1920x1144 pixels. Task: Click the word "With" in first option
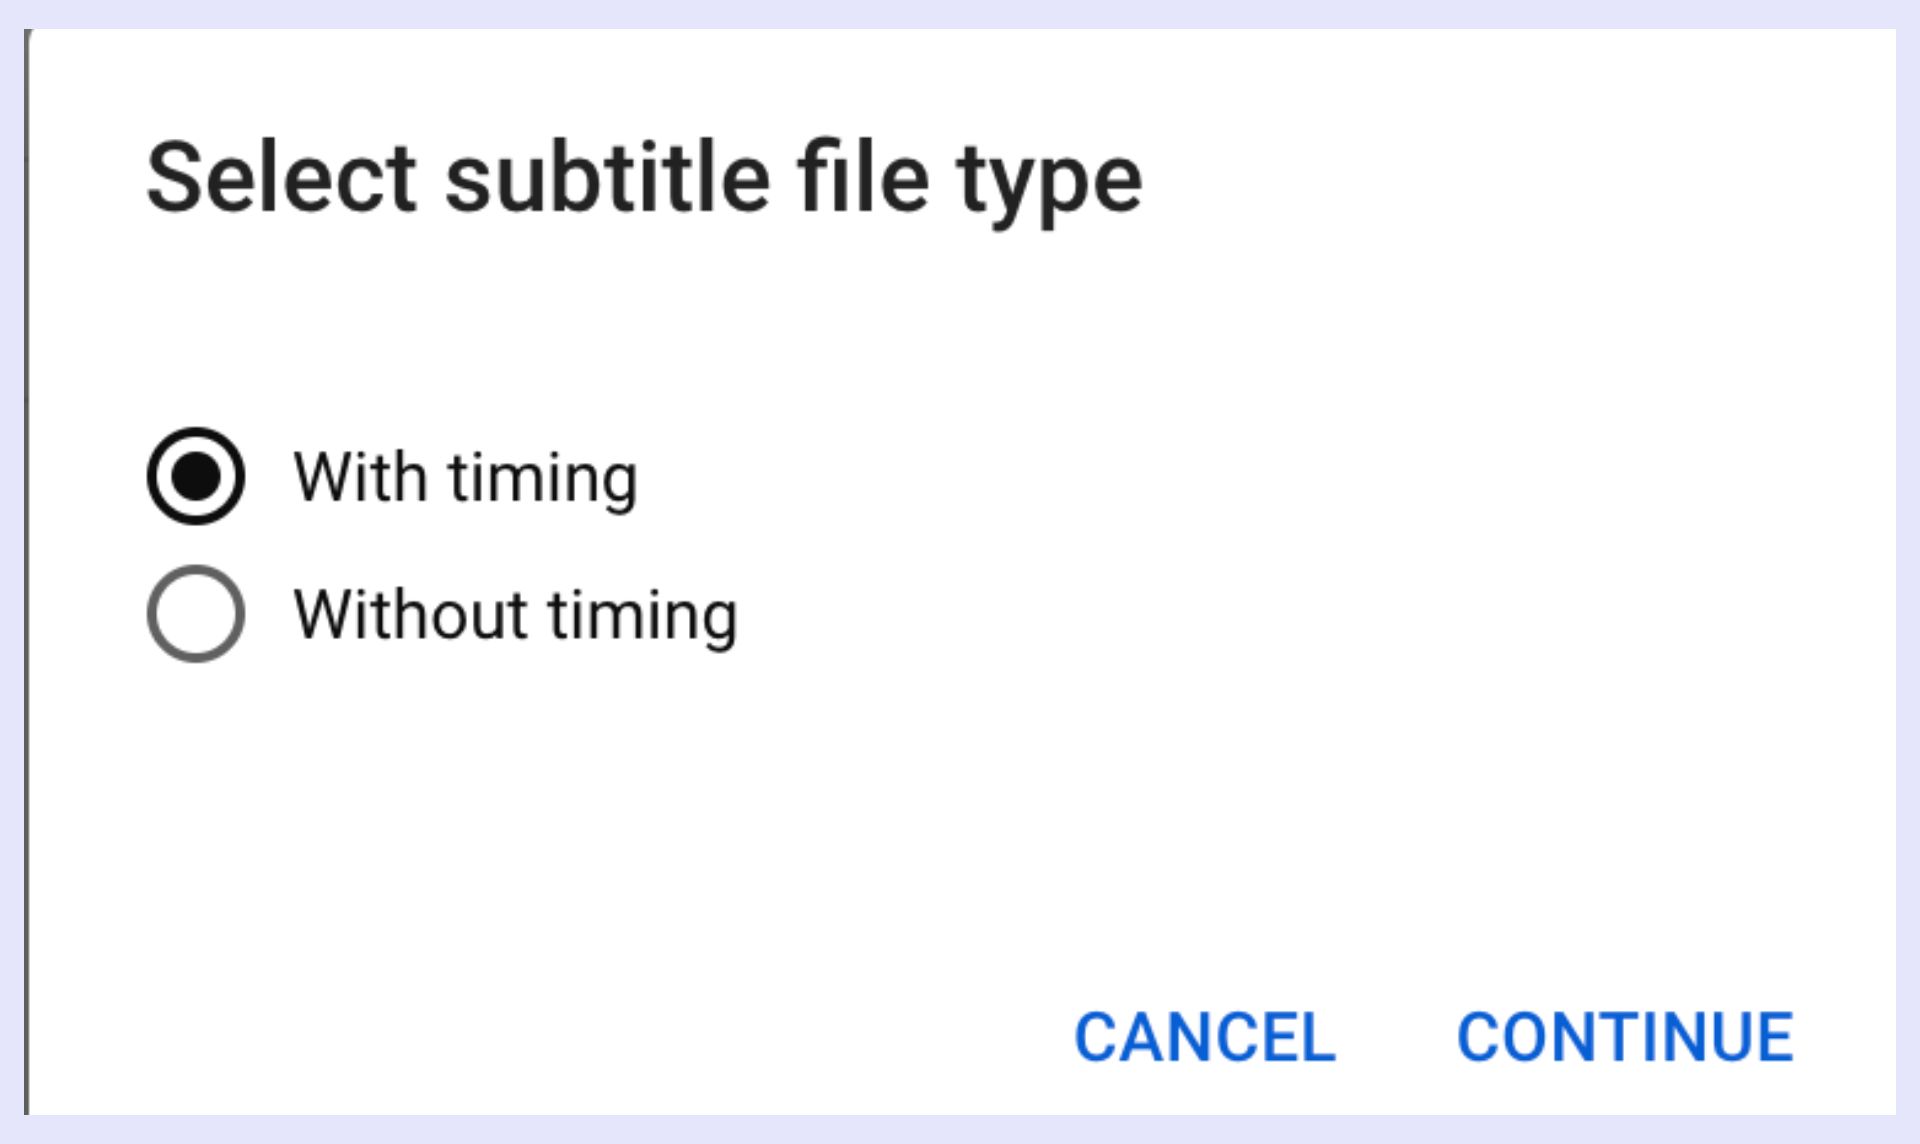point(360,478)
